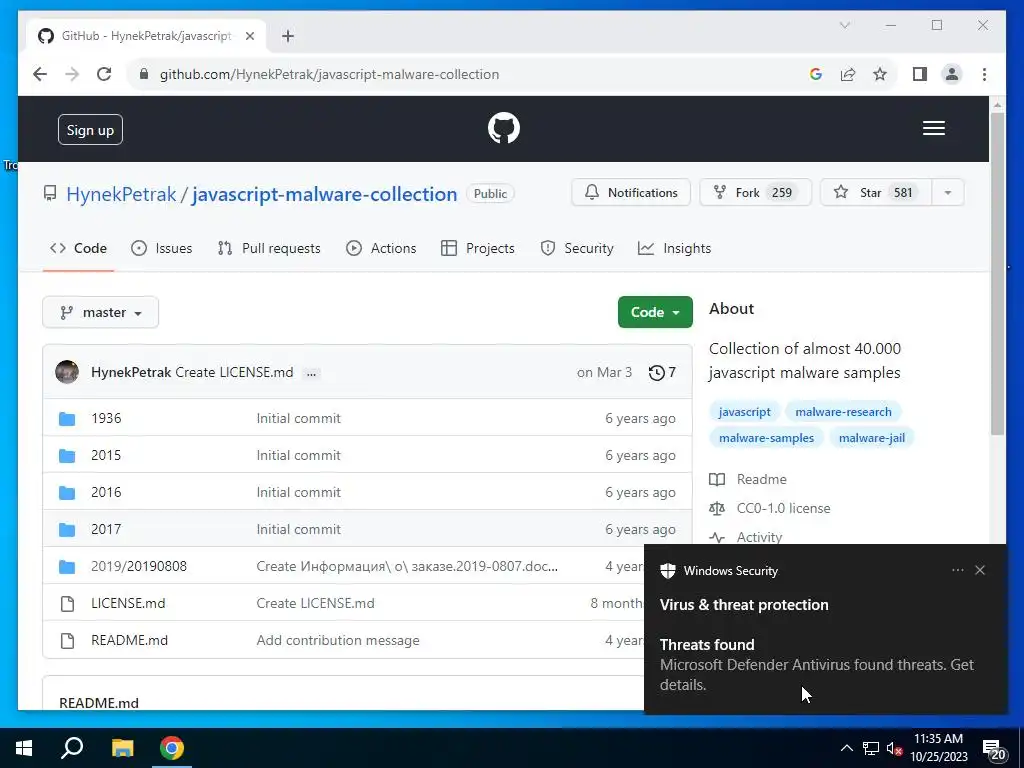Viewport: 1024px width, 768px height.
Task: Click the malware-research topic tag
Action: point(843,412)
